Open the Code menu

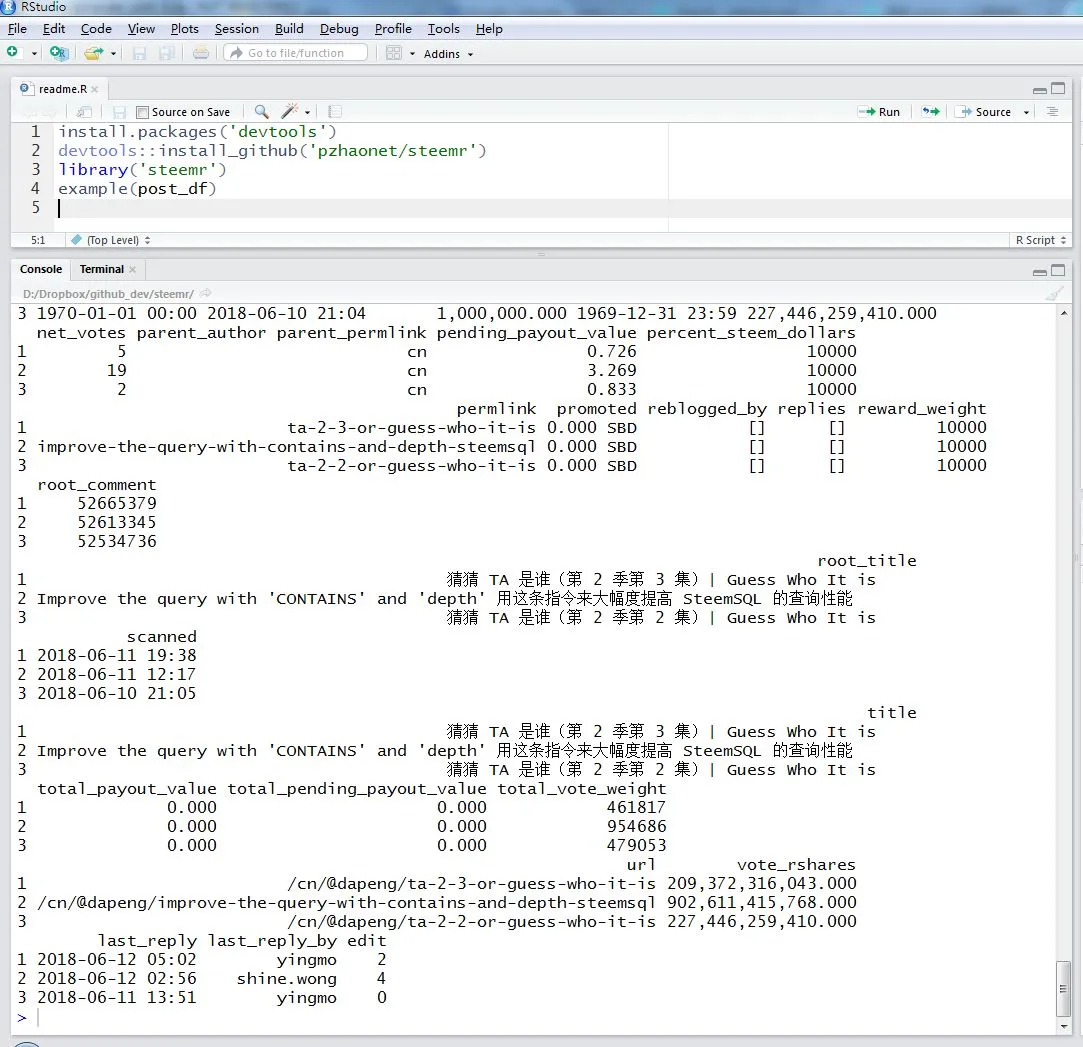coord(96,29)
